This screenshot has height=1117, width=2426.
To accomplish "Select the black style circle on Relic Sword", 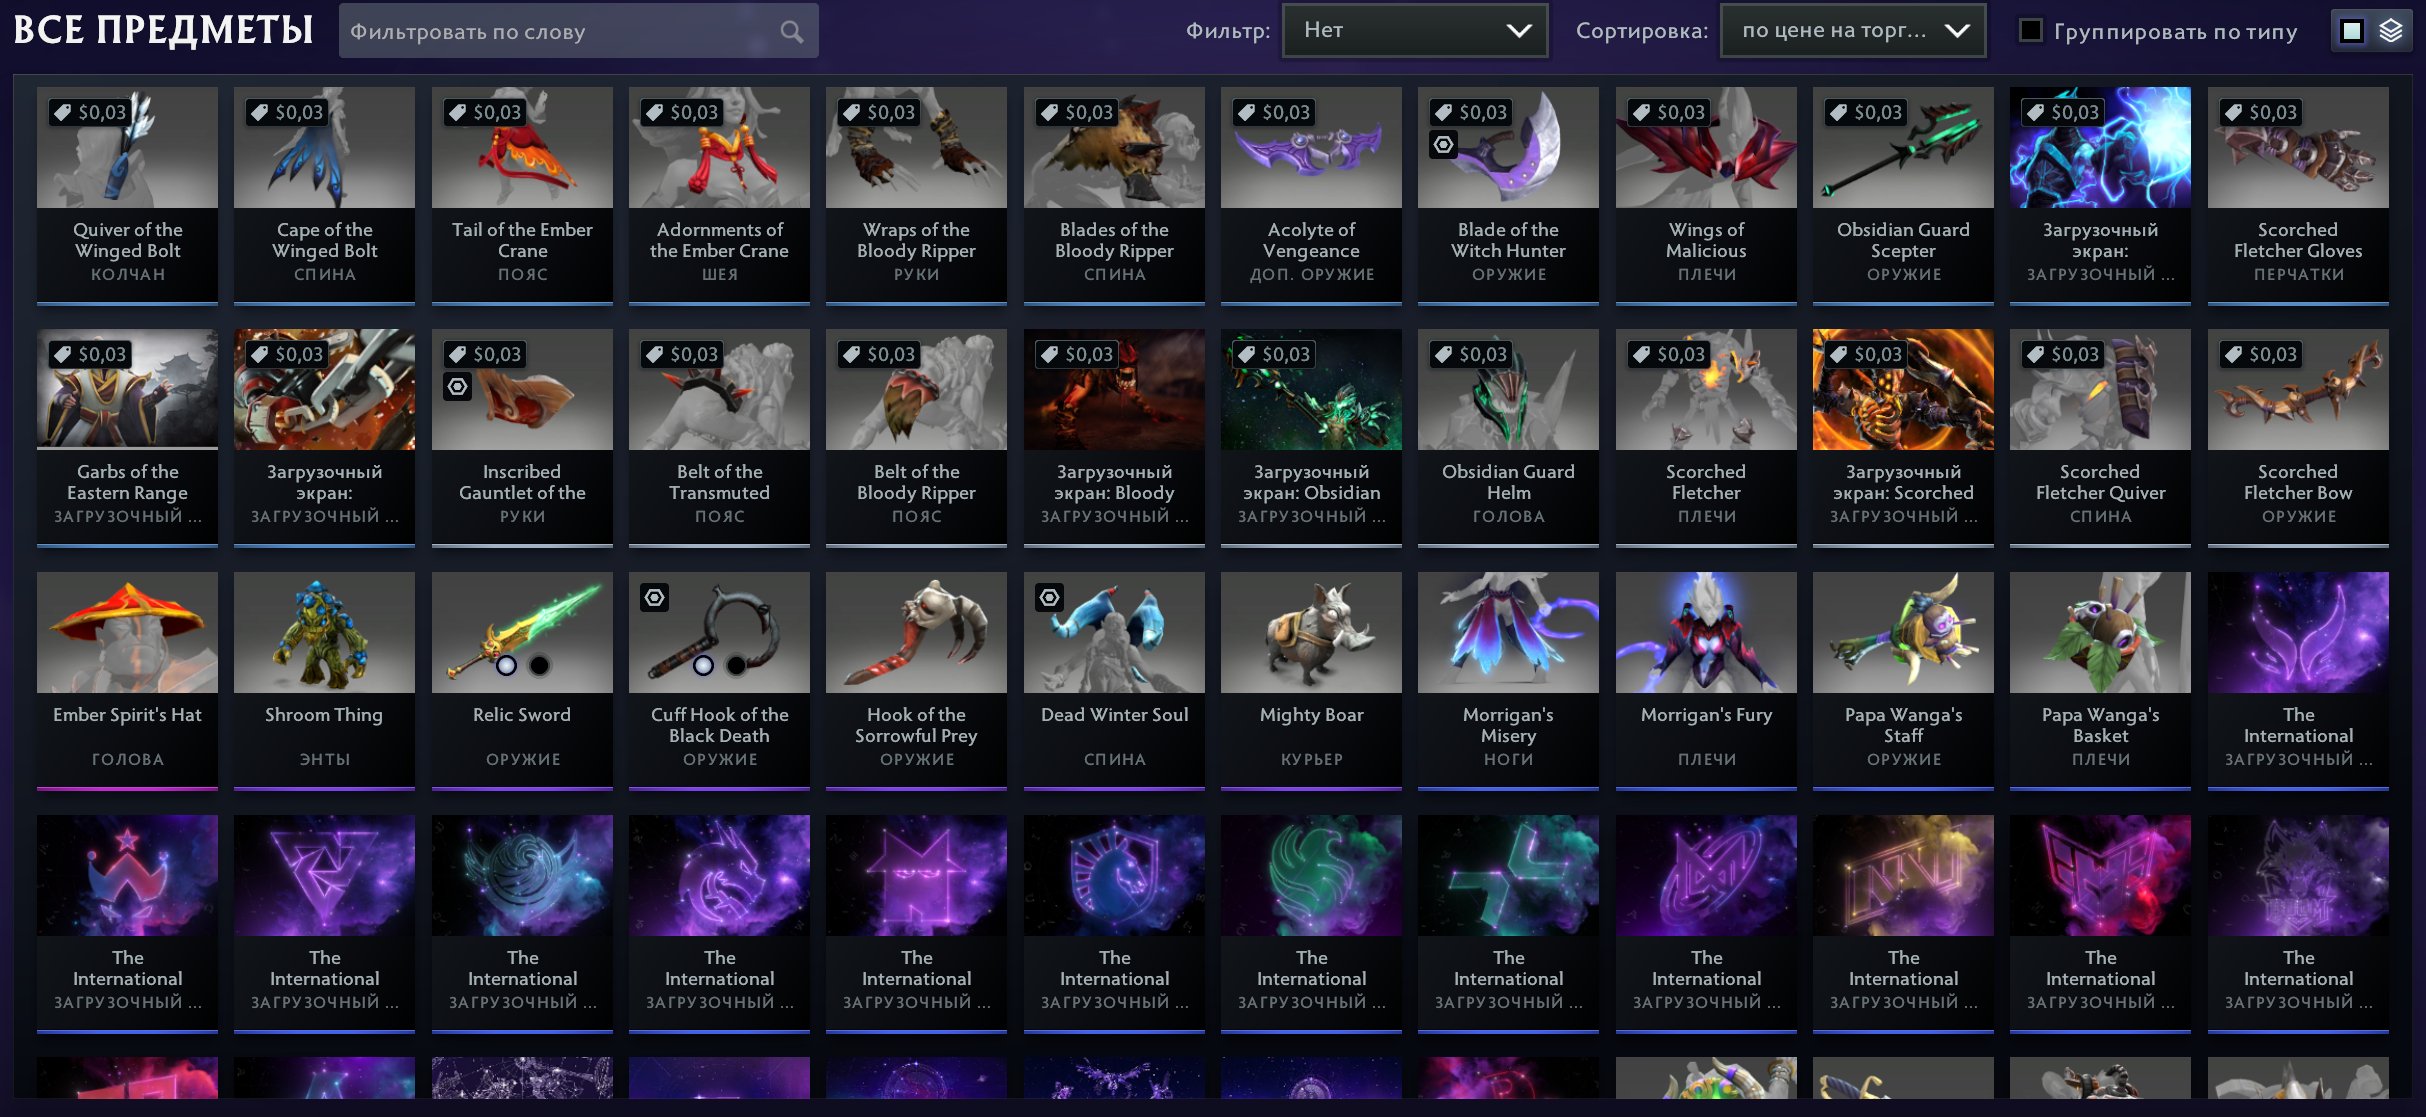I will point(539,665).
